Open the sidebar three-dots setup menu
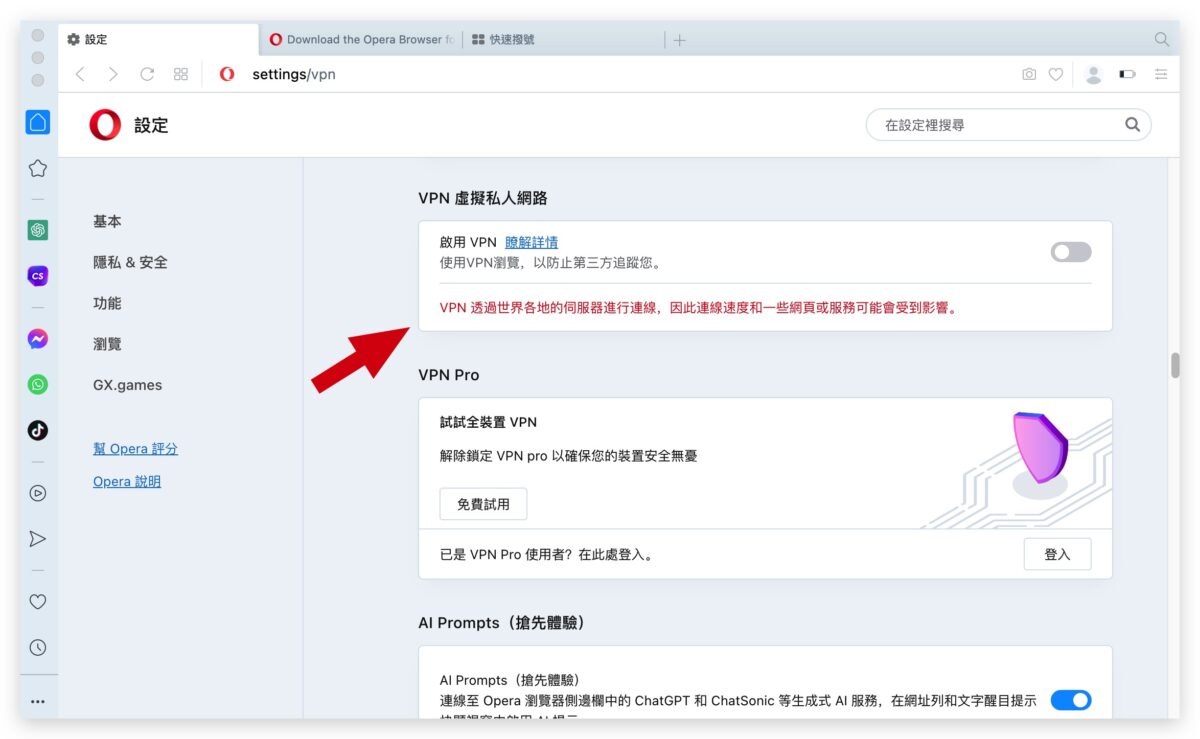 coord(37,701)
